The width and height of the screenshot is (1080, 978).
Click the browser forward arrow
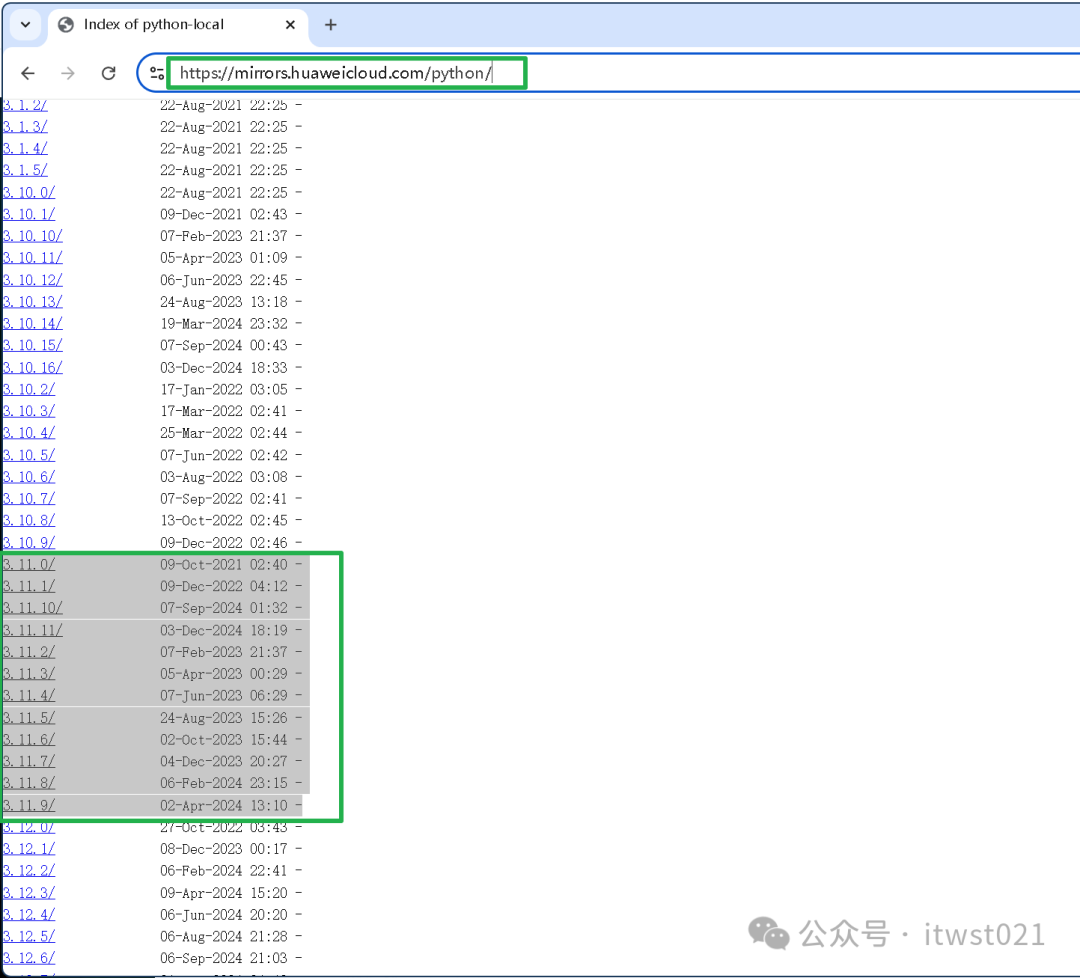[68, 73]
